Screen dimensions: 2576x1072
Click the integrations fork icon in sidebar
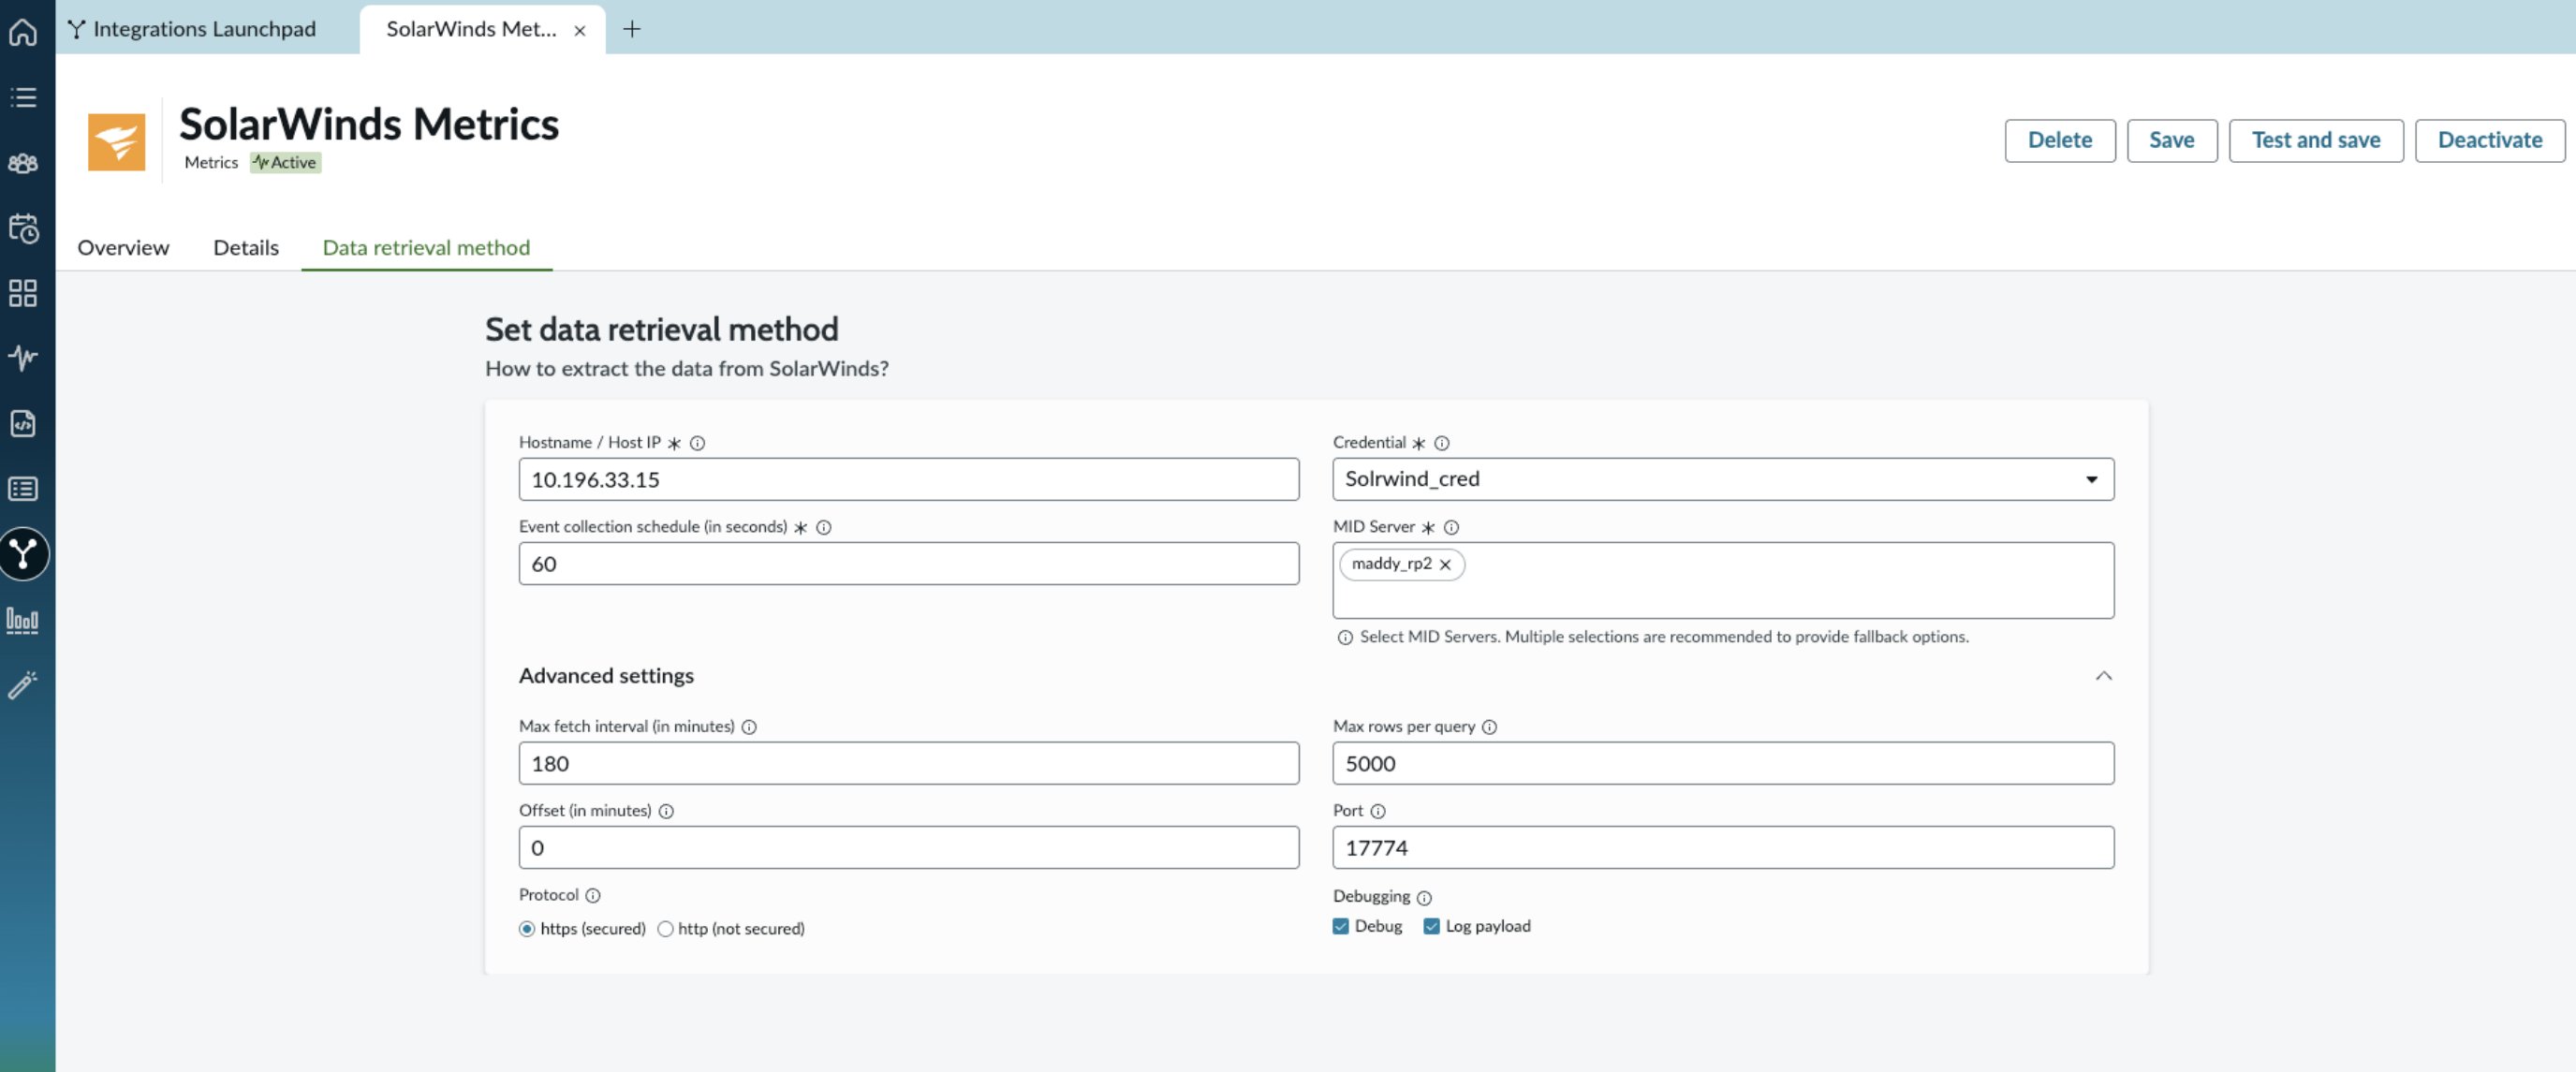(23, 554)
